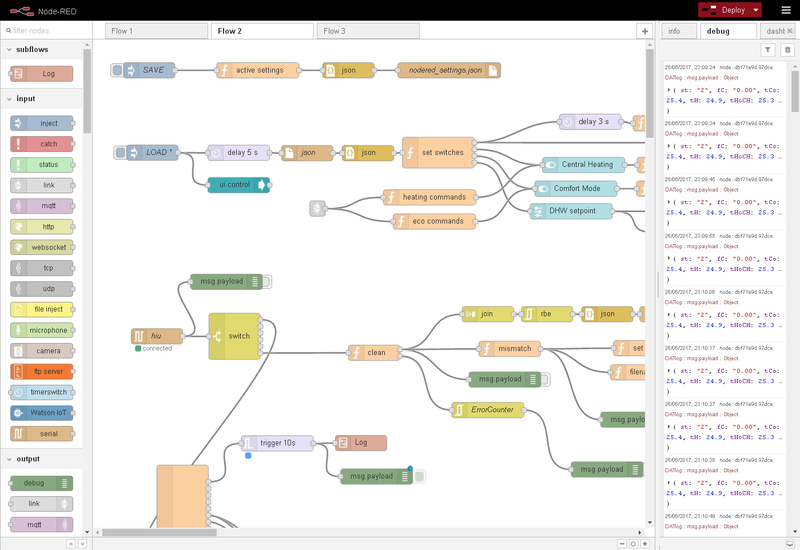Screen dimensions: 800x550
Task: Select the output link node in the palette
Action: coord(41,504)
